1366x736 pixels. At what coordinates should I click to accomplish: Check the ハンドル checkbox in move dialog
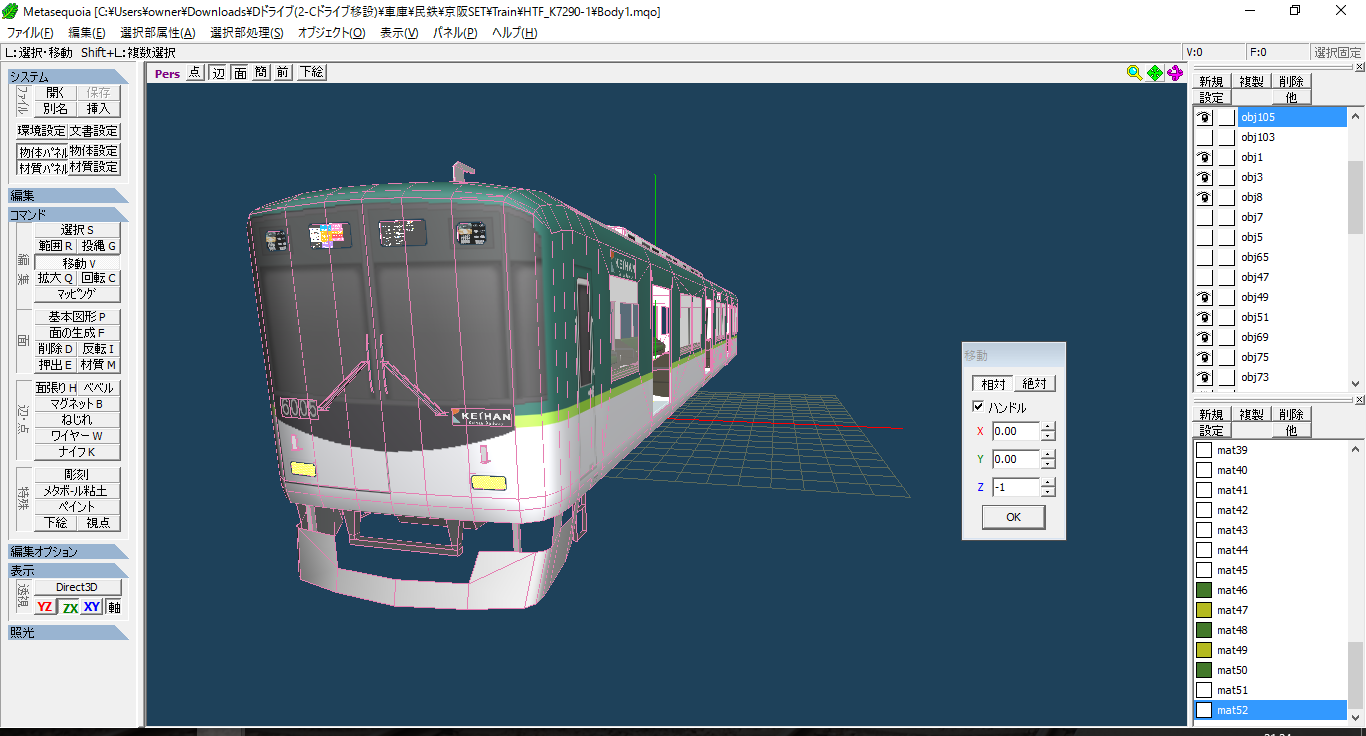(x=979, y=407)
